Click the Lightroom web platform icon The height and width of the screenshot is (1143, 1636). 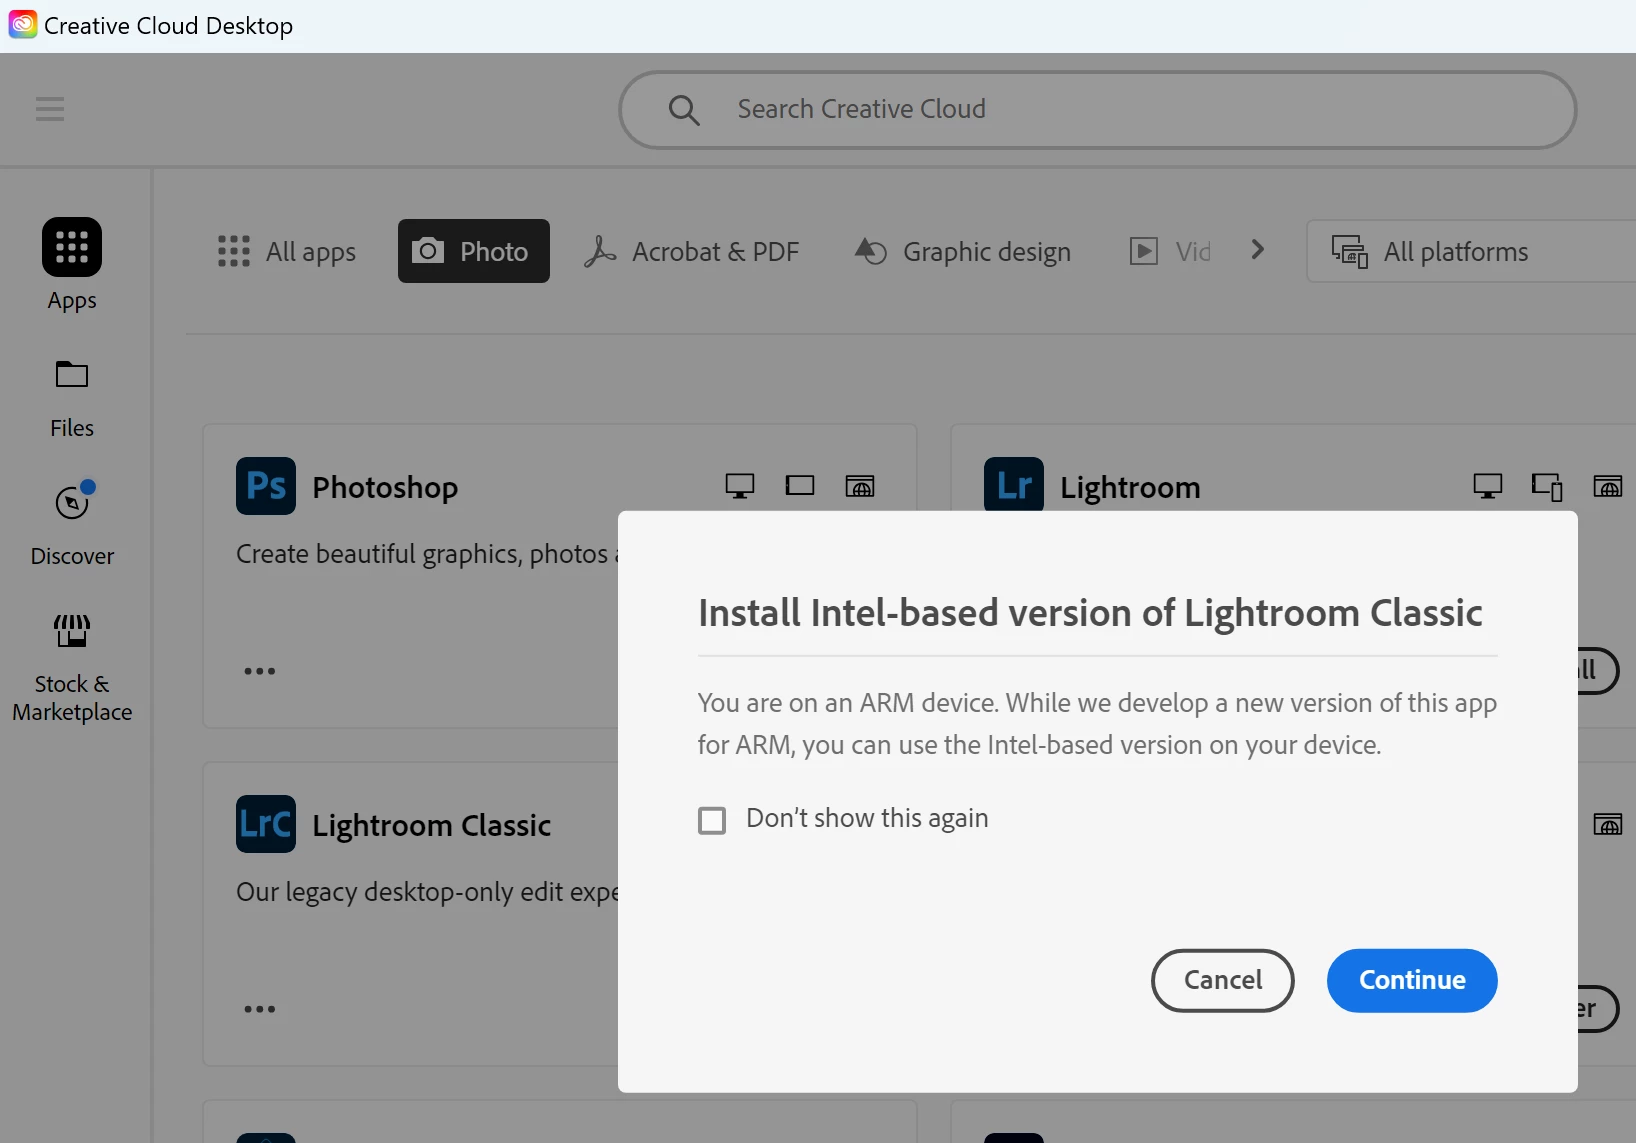coord(1608,486)
